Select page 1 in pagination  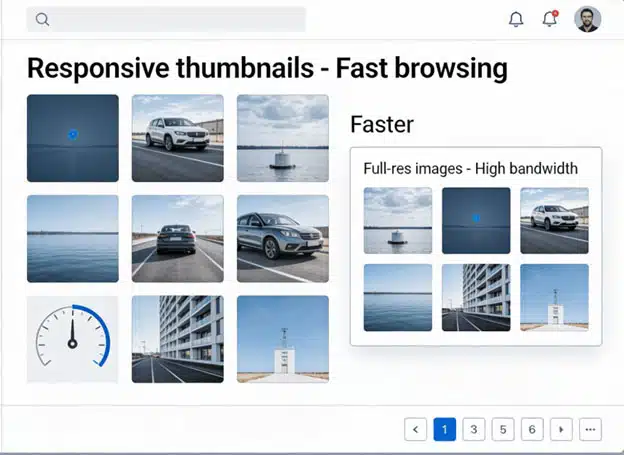(x=445, y=429)
